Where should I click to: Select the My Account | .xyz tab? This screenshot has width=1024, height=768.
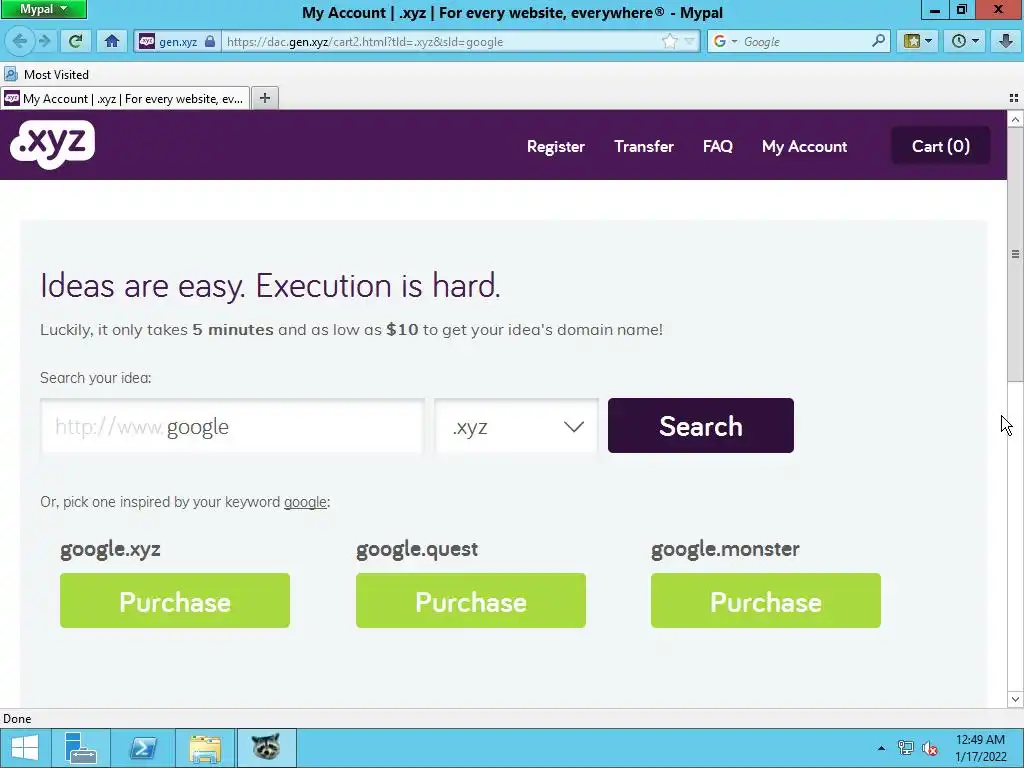125,99
